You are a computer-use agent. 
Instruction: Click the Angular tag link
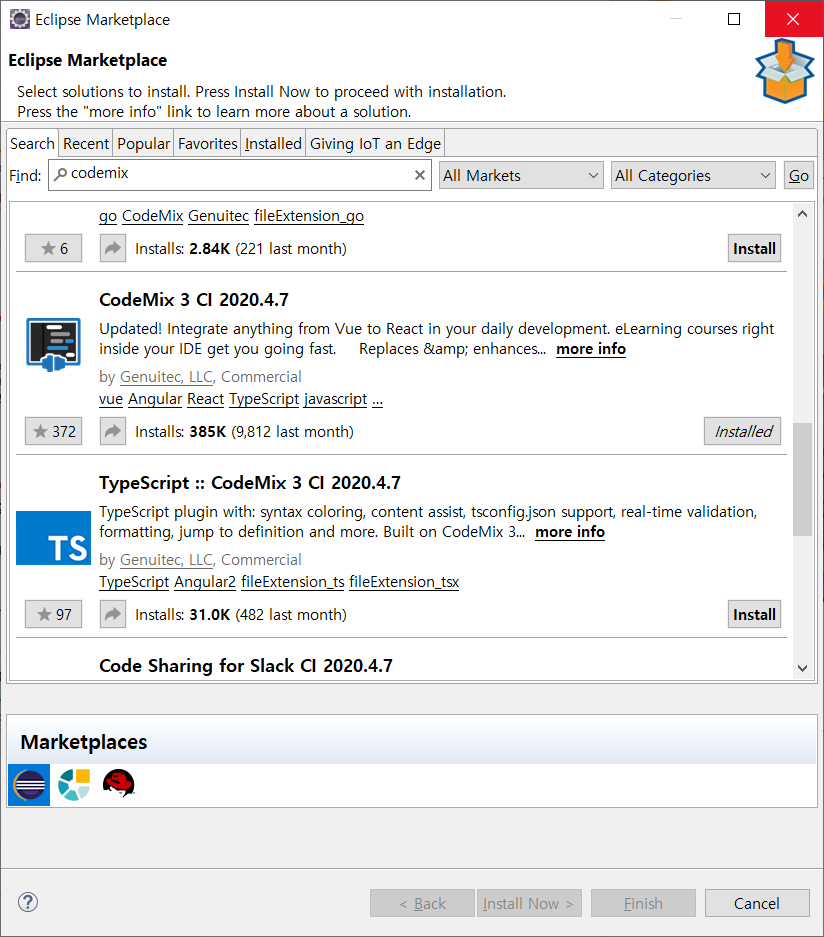(155, 399)
